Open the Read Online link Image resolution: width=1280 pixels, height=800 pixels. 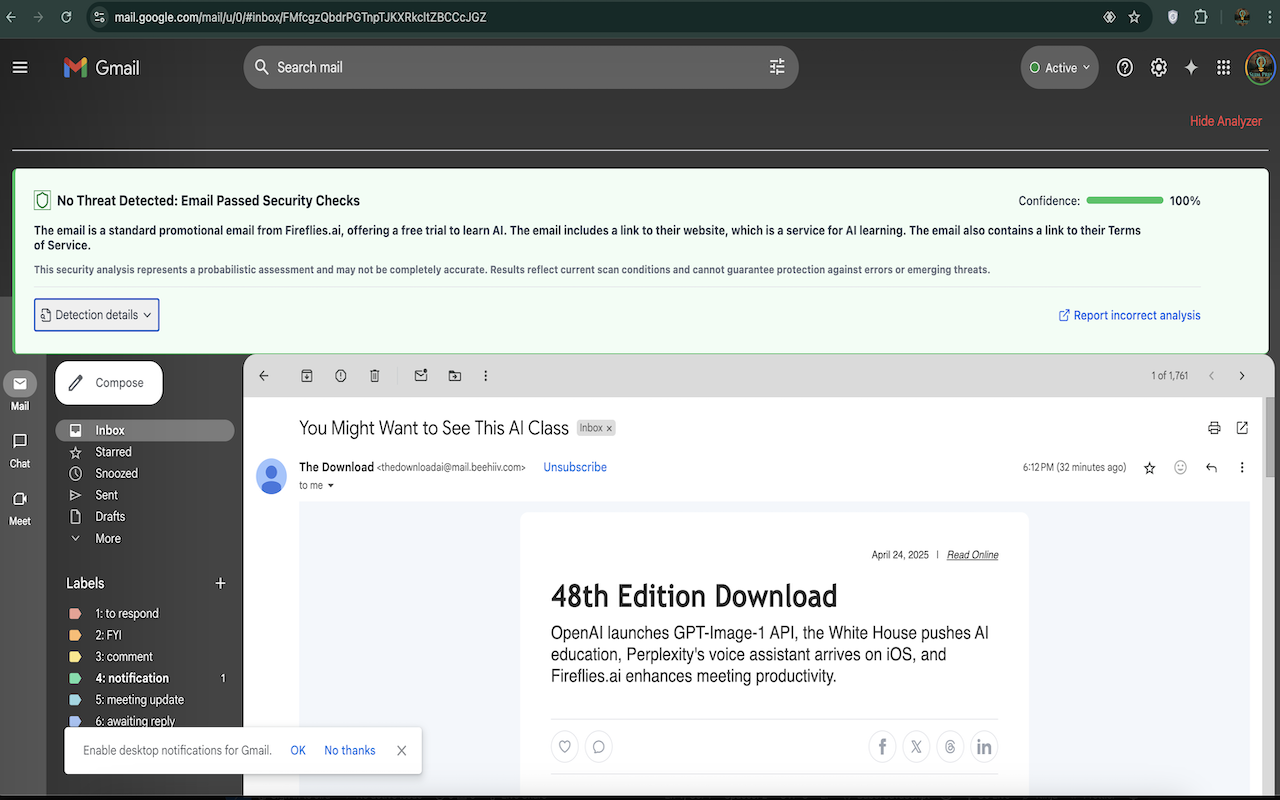coord(972,555)
